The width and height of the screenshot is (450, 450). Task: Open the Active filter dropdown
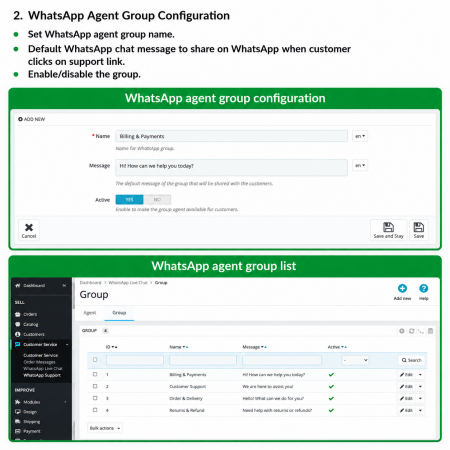pyautogui.click(x=355, y=360)
